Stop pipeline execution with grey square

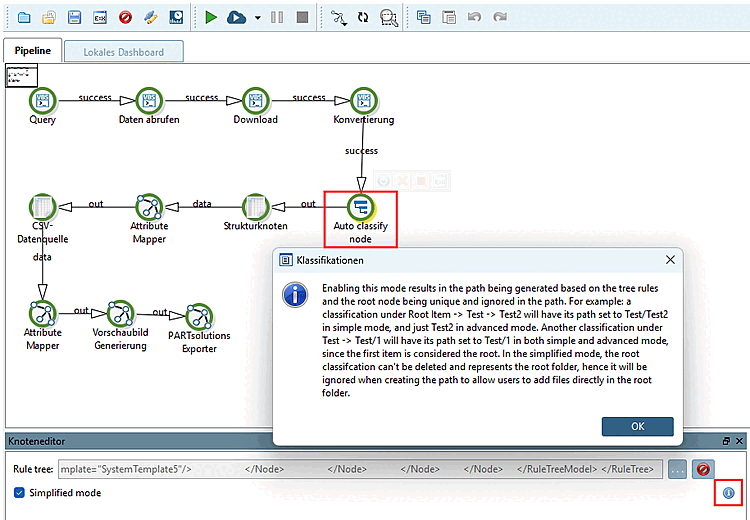302,18
